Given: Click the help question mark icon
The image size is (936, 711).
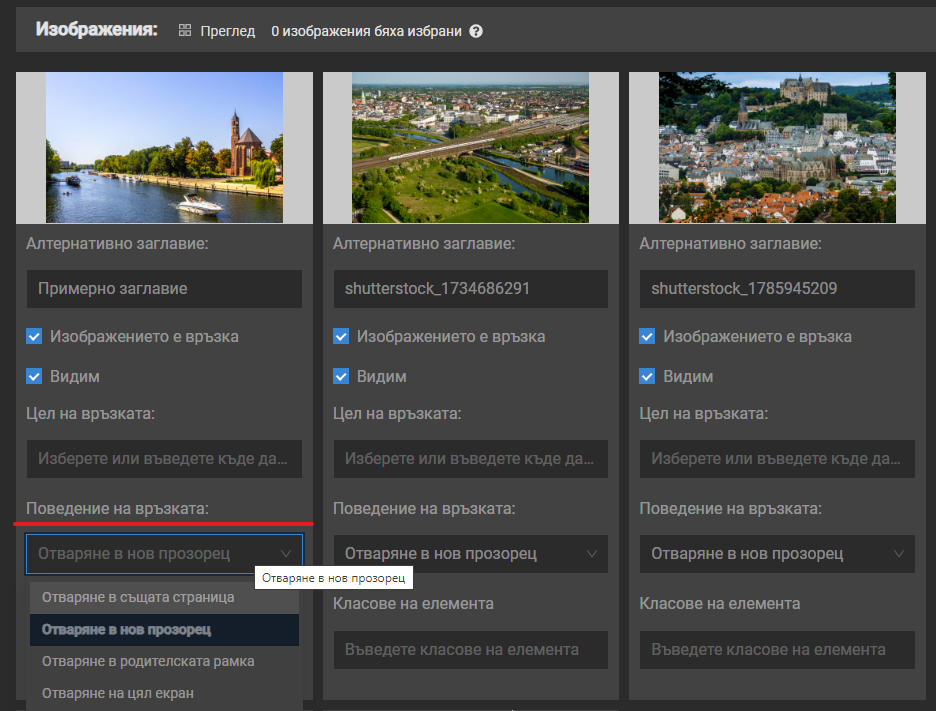Looking at the screenshot, I should [x=476, y=31].
